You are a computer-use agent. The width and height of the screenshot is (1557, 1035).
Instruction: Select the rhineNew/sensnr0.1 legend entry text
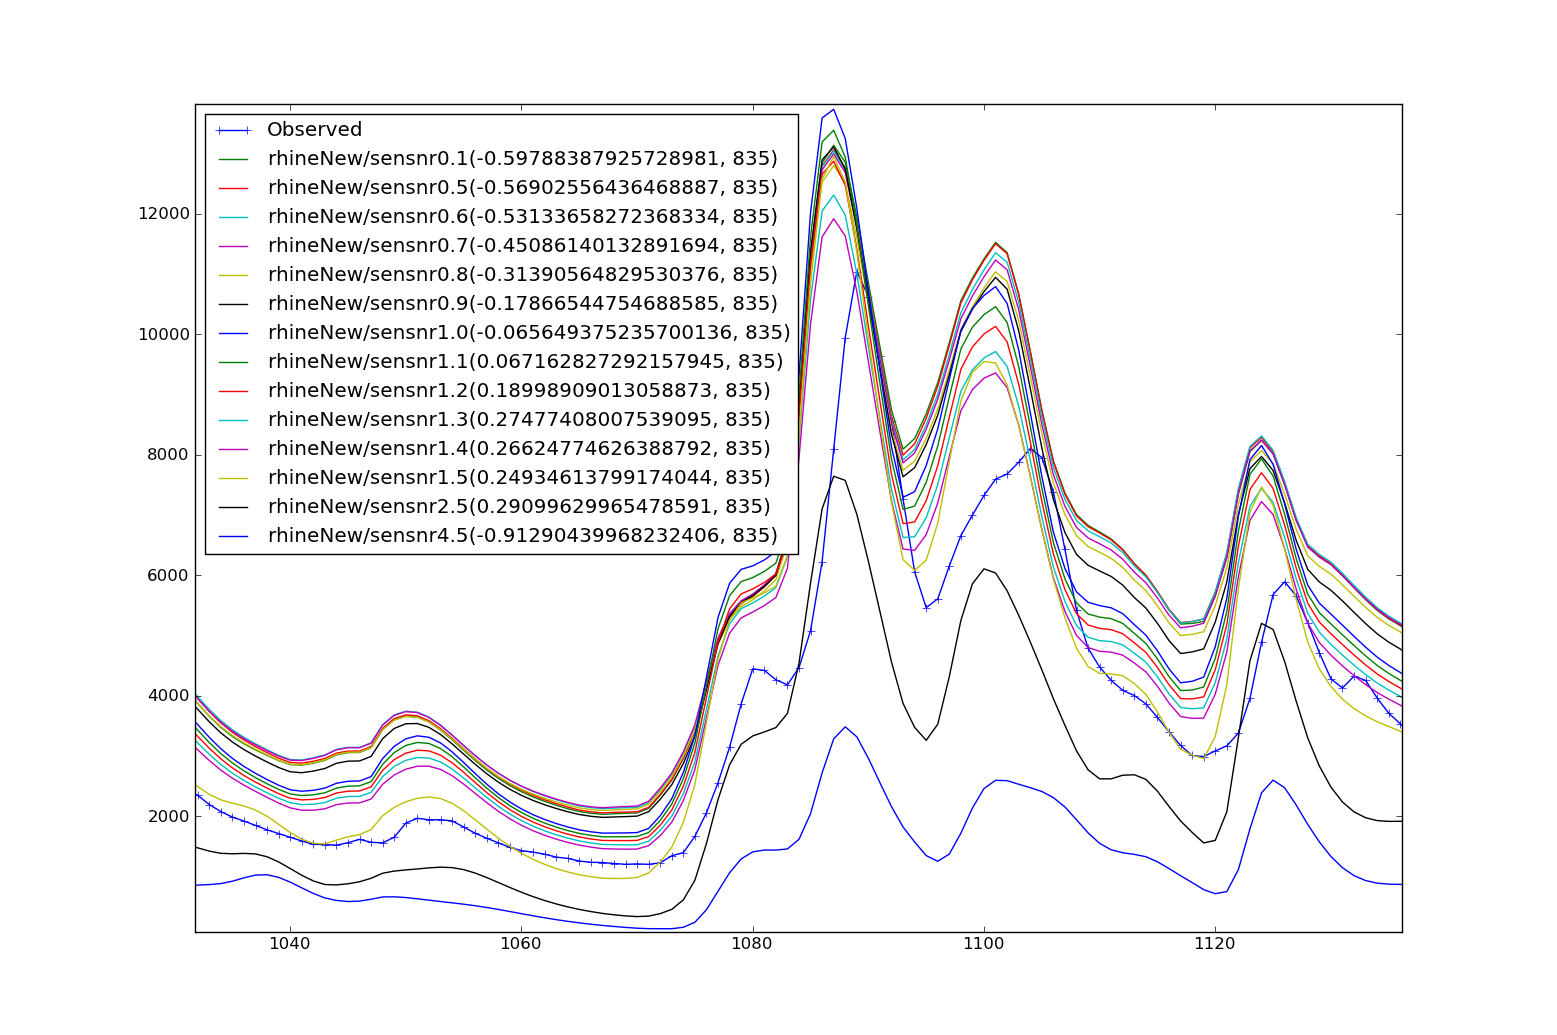coord(522,159)
